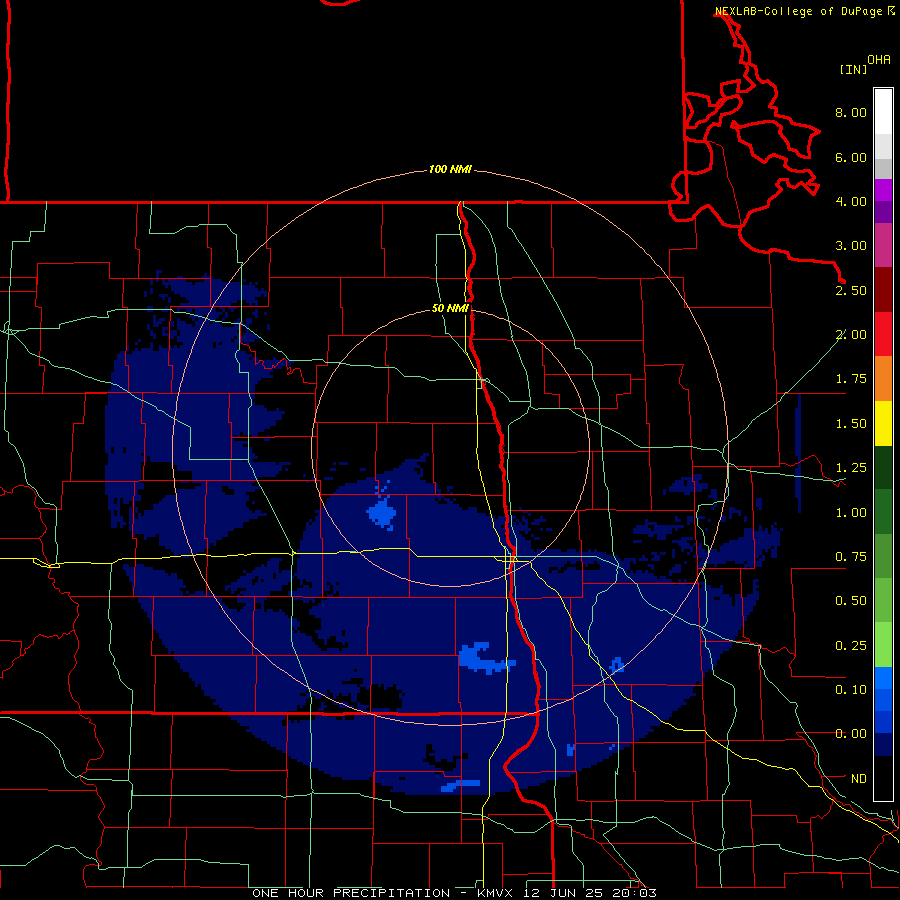Select the orange swatch above the 1.75 label
Image resolution: width=900 pixels, height=900 pixels.
click(x=883, y=379)
